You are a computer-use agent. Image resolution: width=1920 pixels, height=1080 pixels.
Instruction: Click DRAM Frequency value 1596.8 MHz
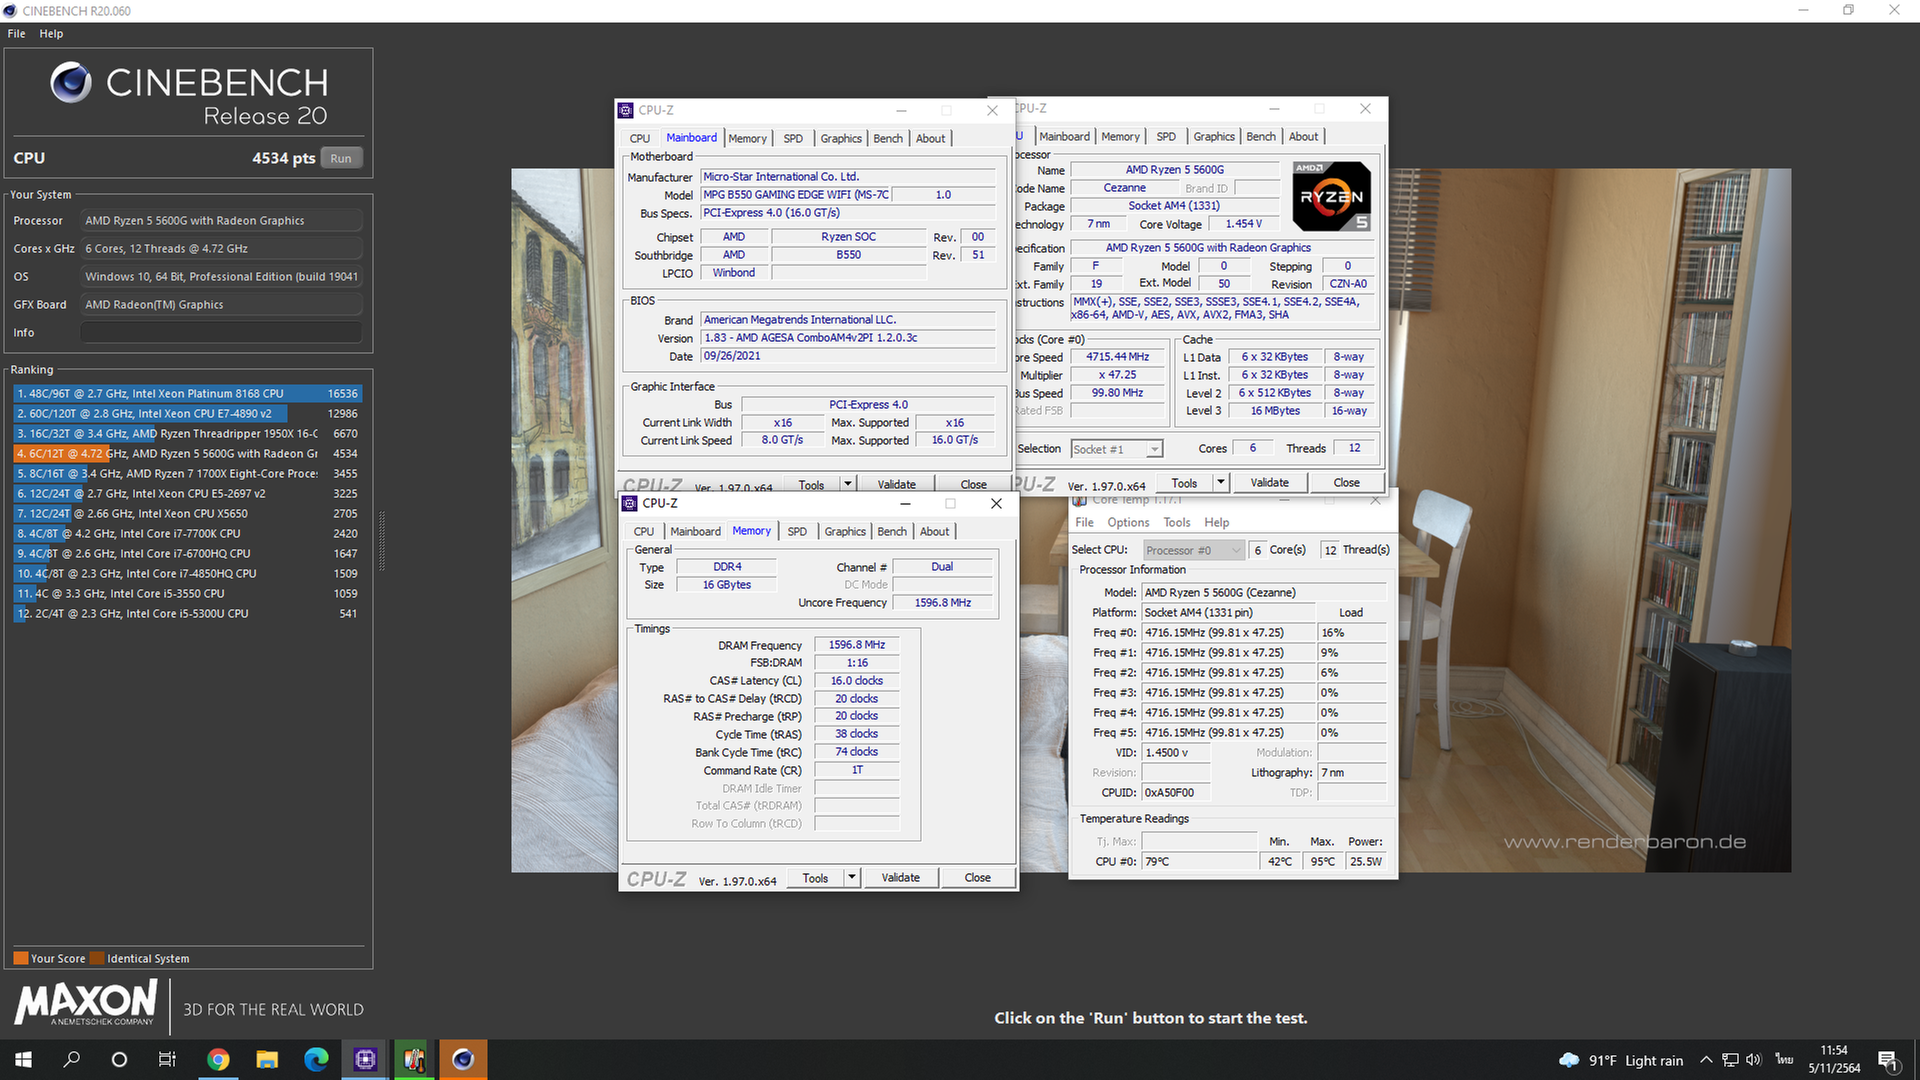[856, 645]
